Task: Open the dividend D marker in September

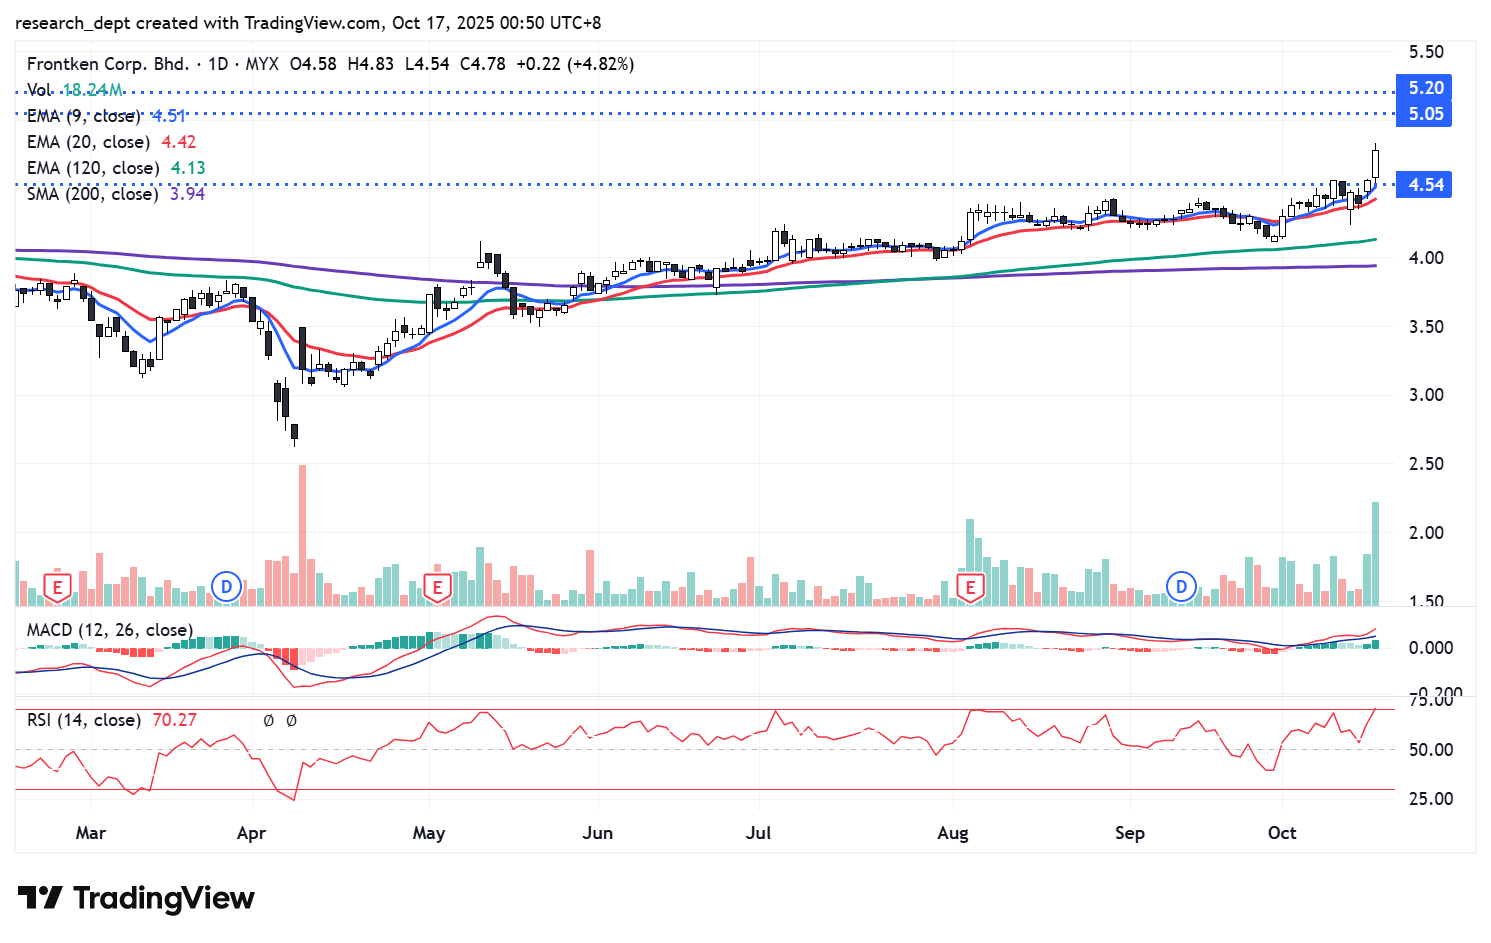Action: [x=1181, y=587]
